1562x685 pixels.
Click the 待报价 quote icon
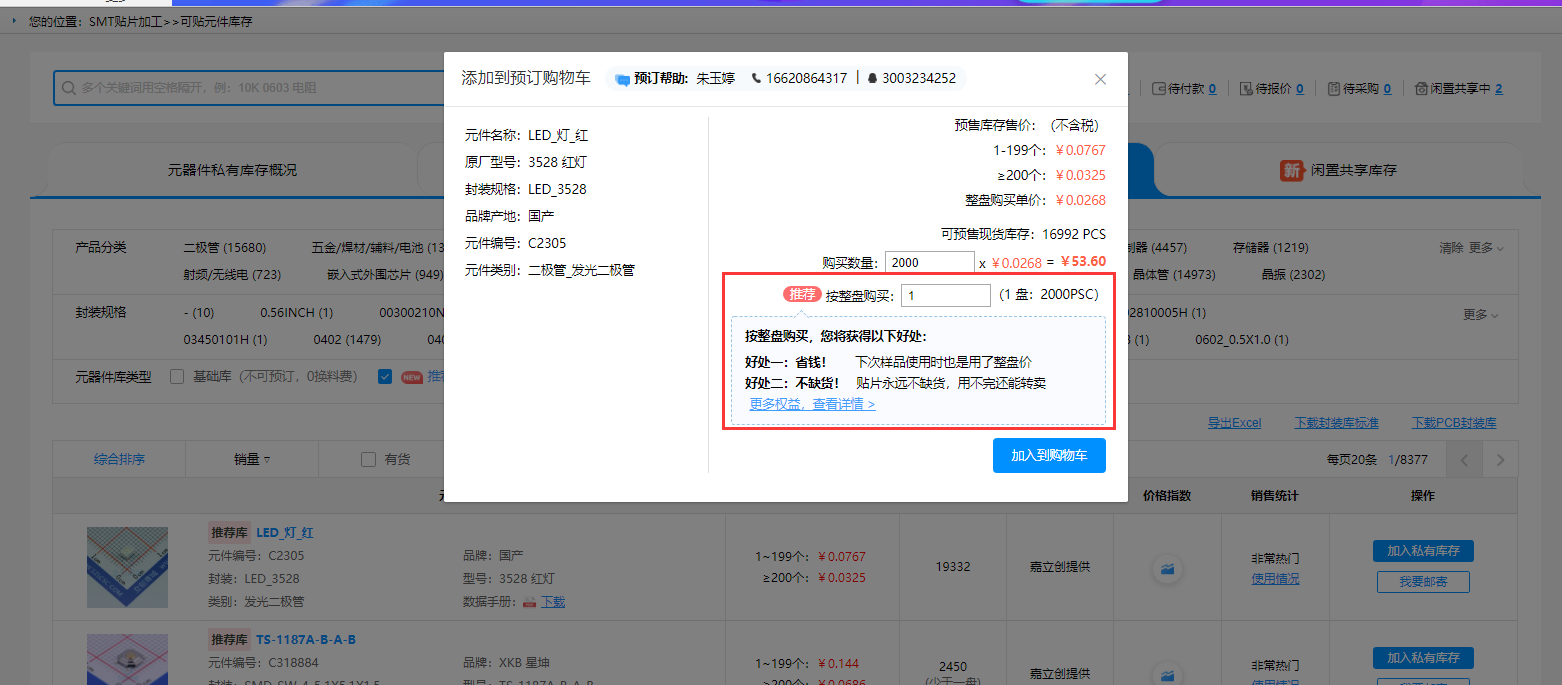(1246, 89)
